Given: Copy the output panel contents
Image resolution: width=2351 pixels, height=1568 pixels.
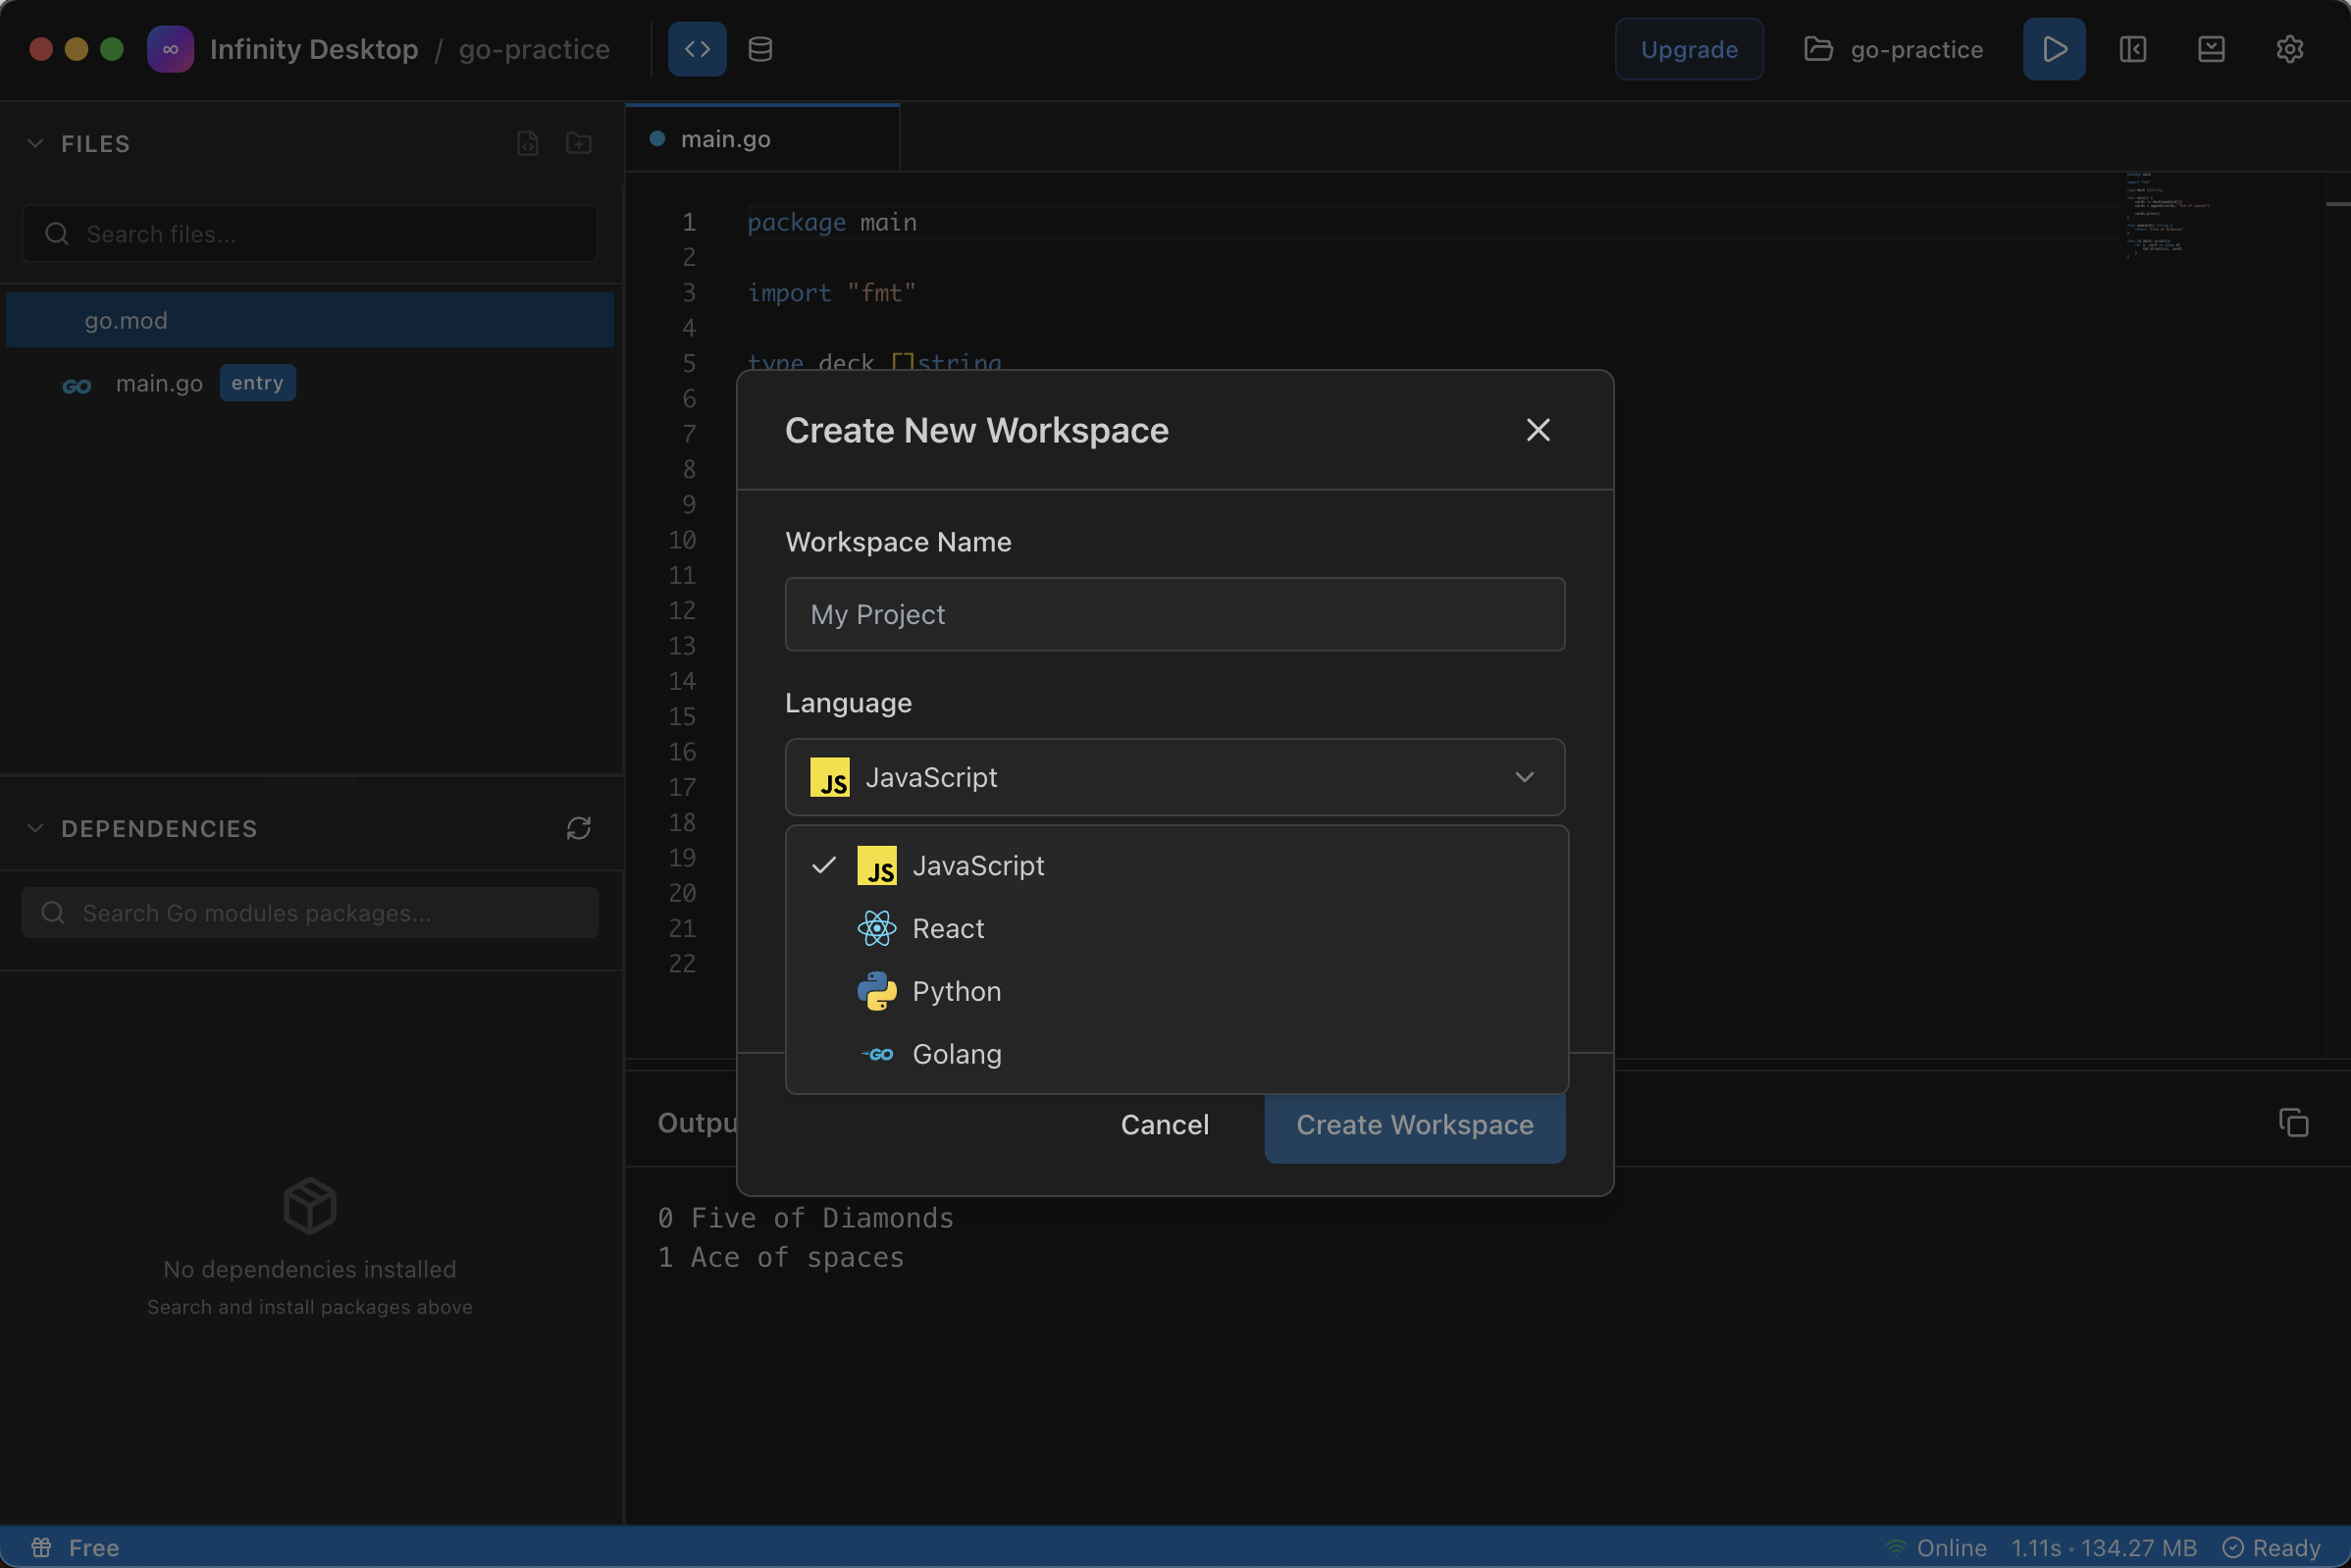Looking at the screenshot, I should pos(2293,1123).
